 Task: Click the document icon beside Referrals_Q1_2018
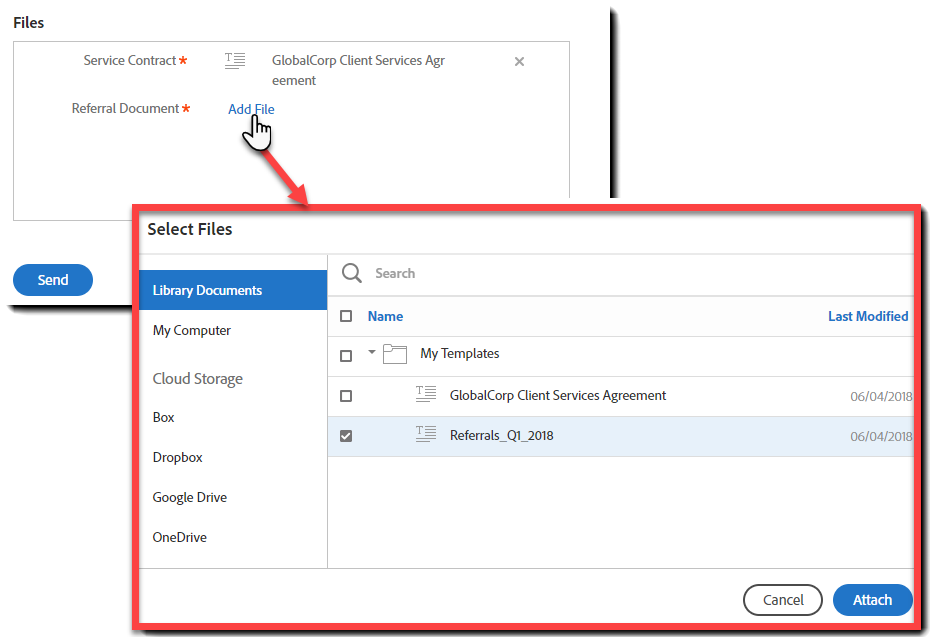pos(425,435)
